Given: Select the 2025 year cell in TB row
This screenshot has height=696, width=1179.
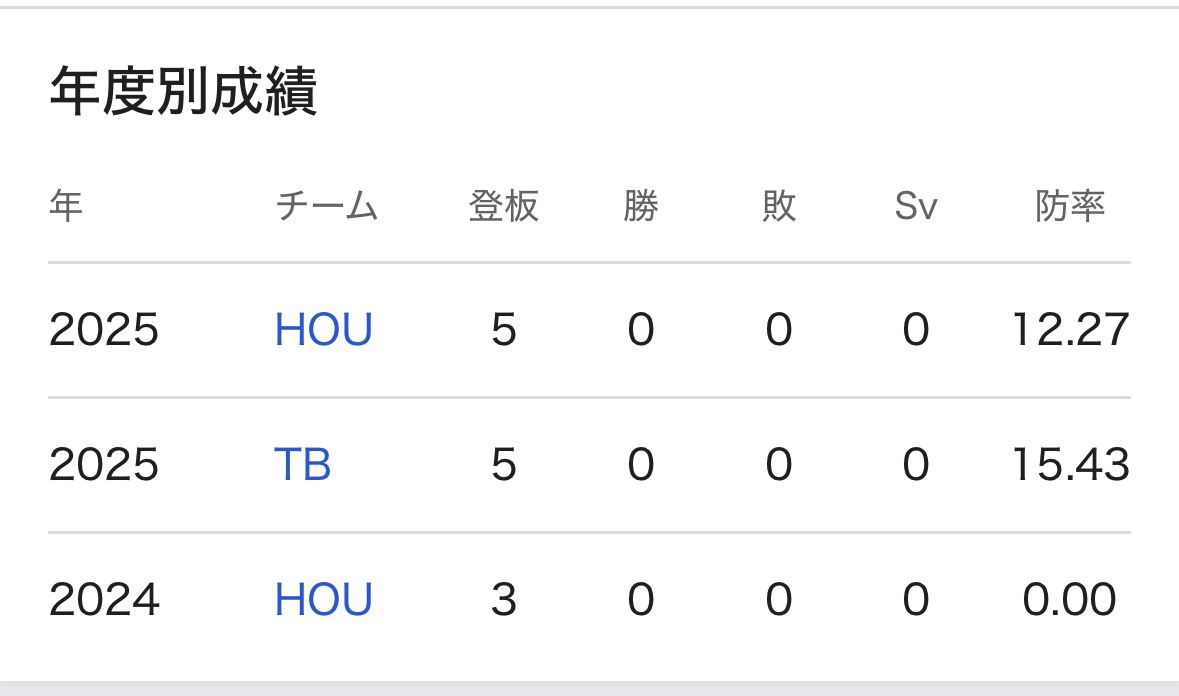Looking at the screenshot, I should pos(104,465).
